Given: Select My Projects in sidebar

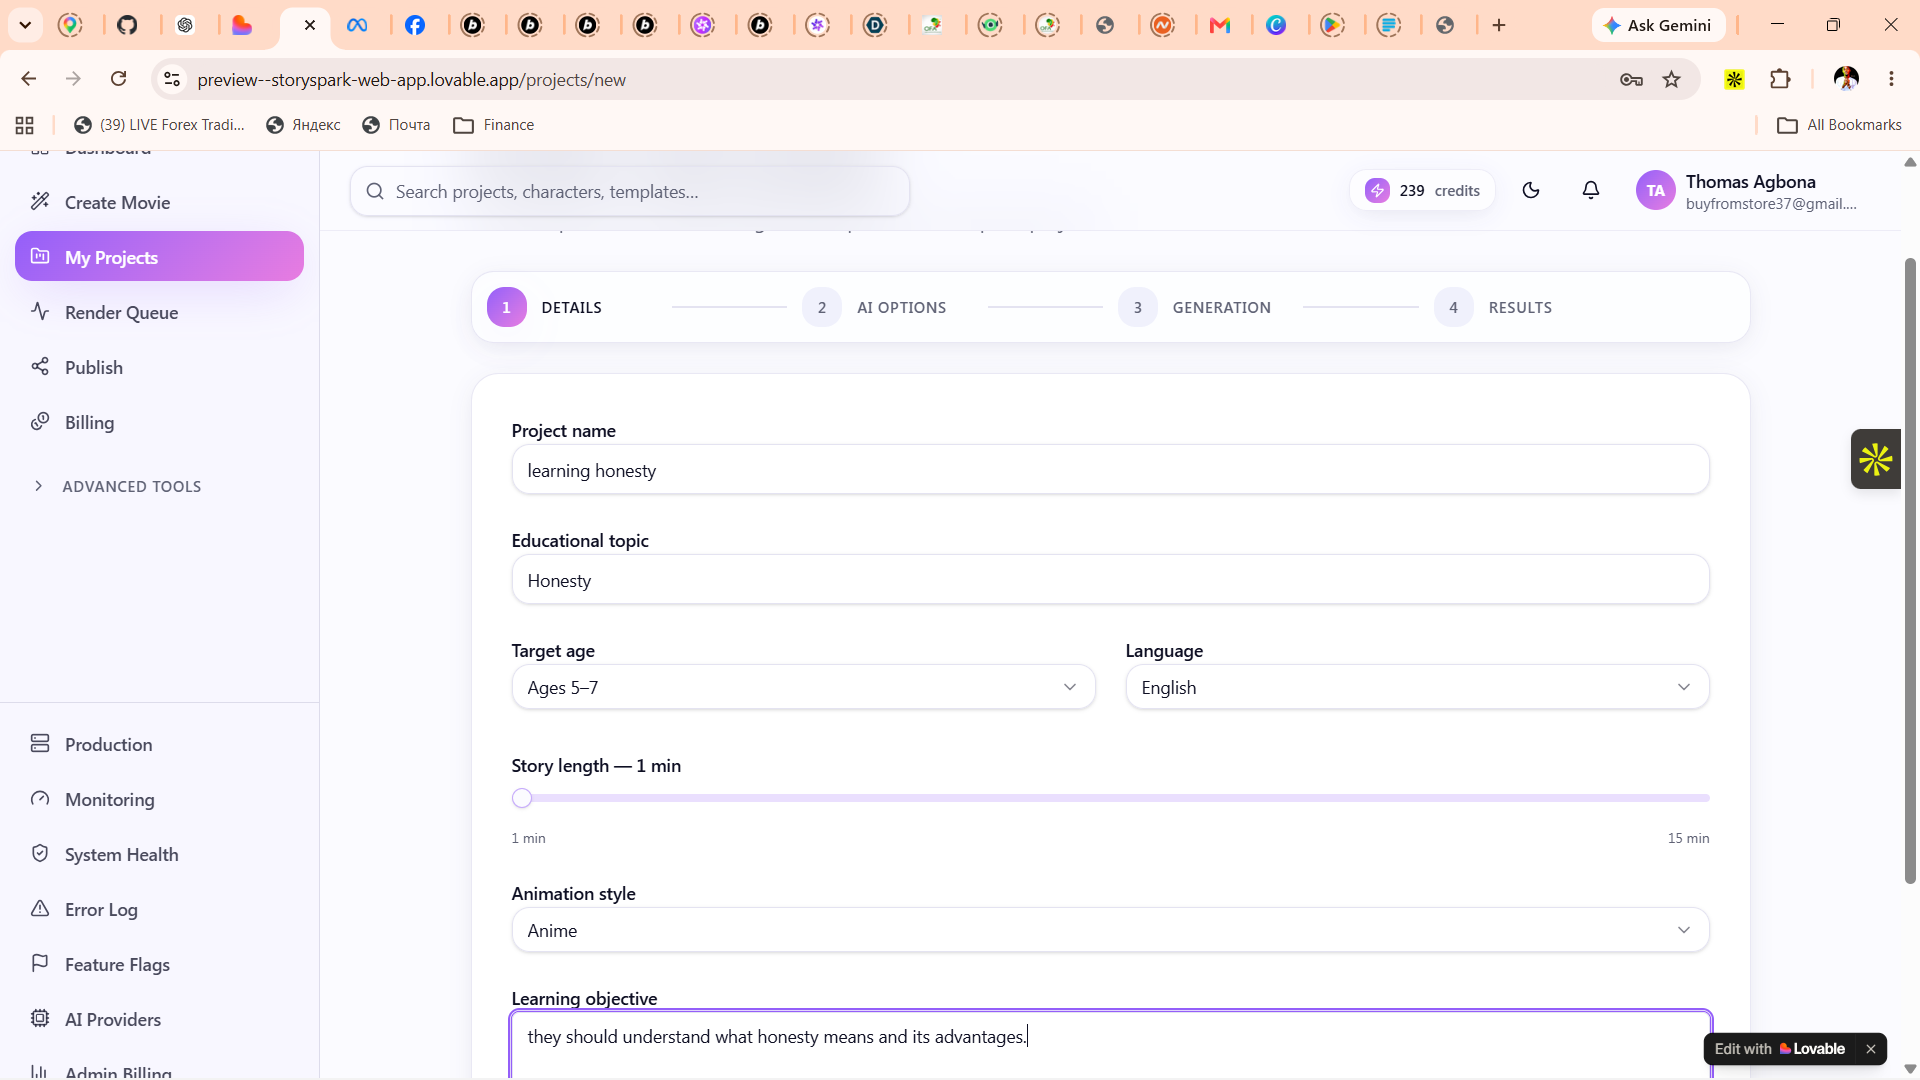Looking at the screenshot, I should click(x=159, y=257).
